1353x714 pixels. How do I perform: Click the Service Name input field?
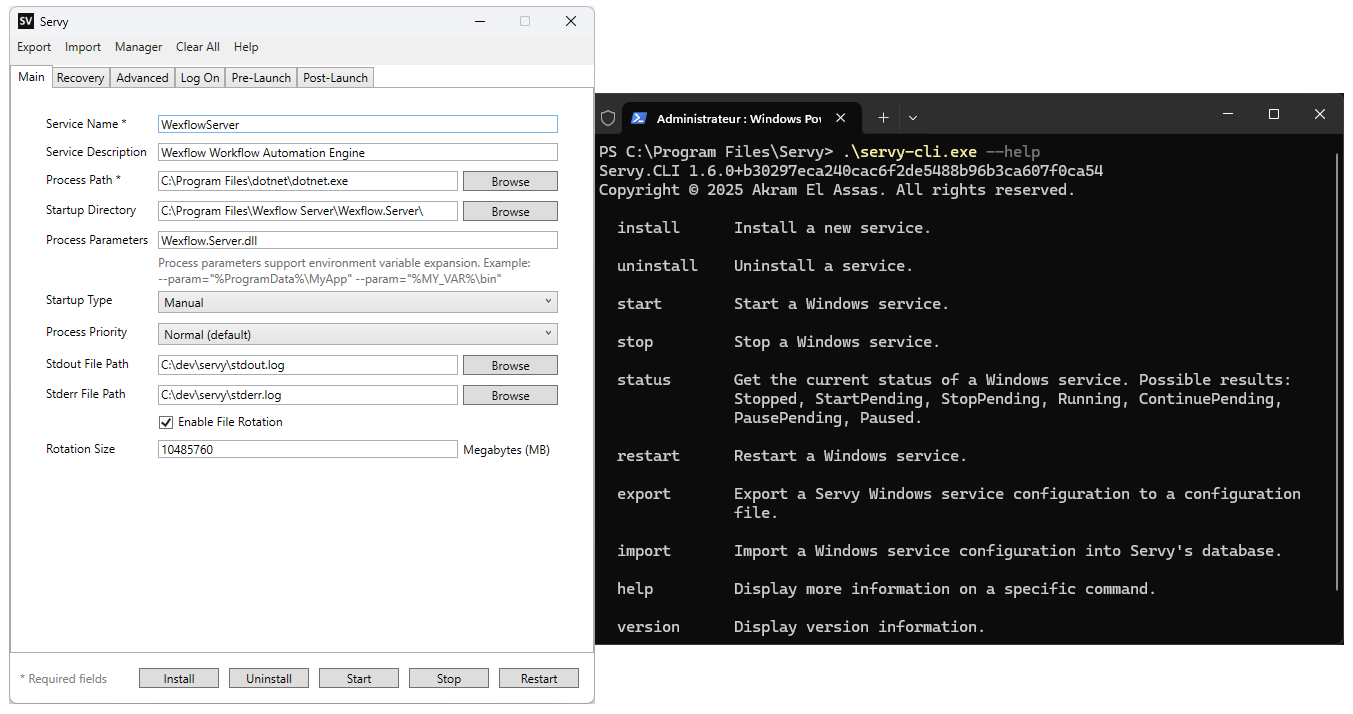358,124
